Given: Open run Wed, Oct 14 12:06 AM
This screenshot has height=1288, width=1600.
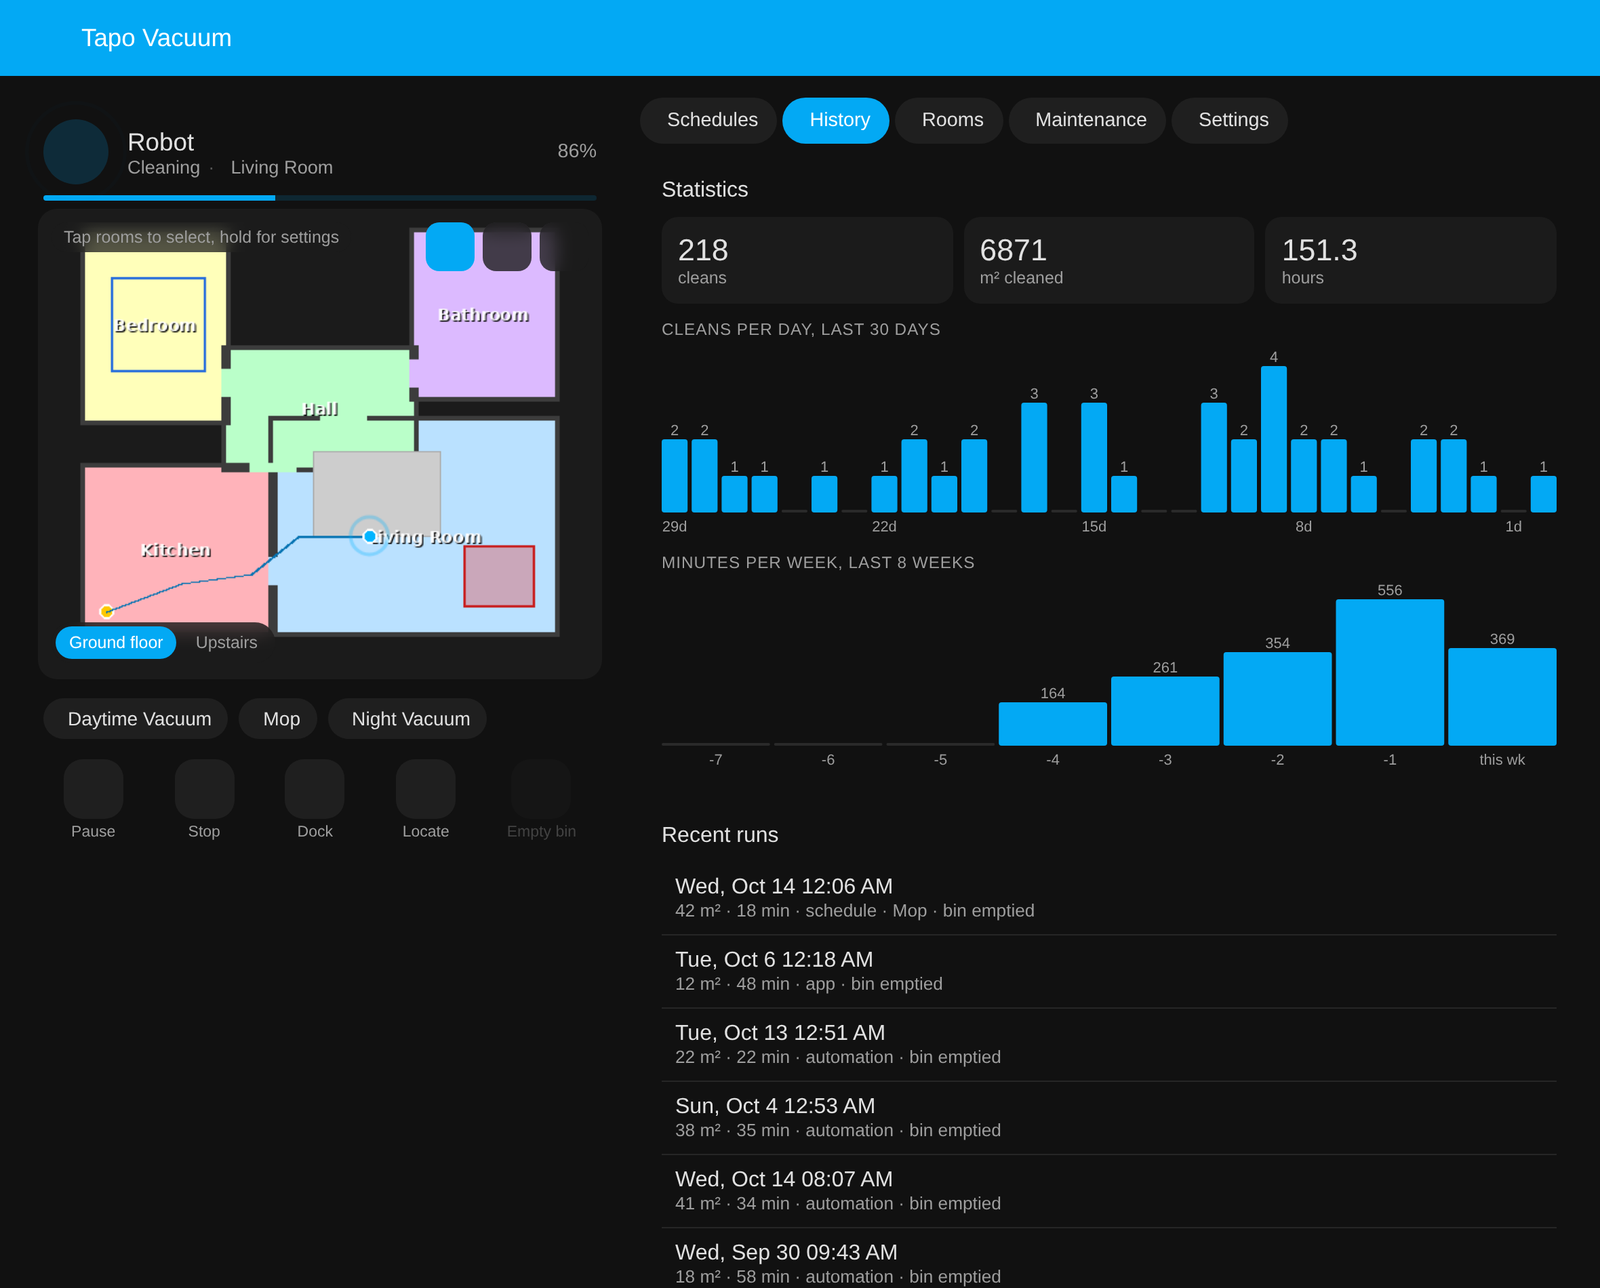Looking at the screenshot, I should pyautogui.click(x=1109, y=898).
